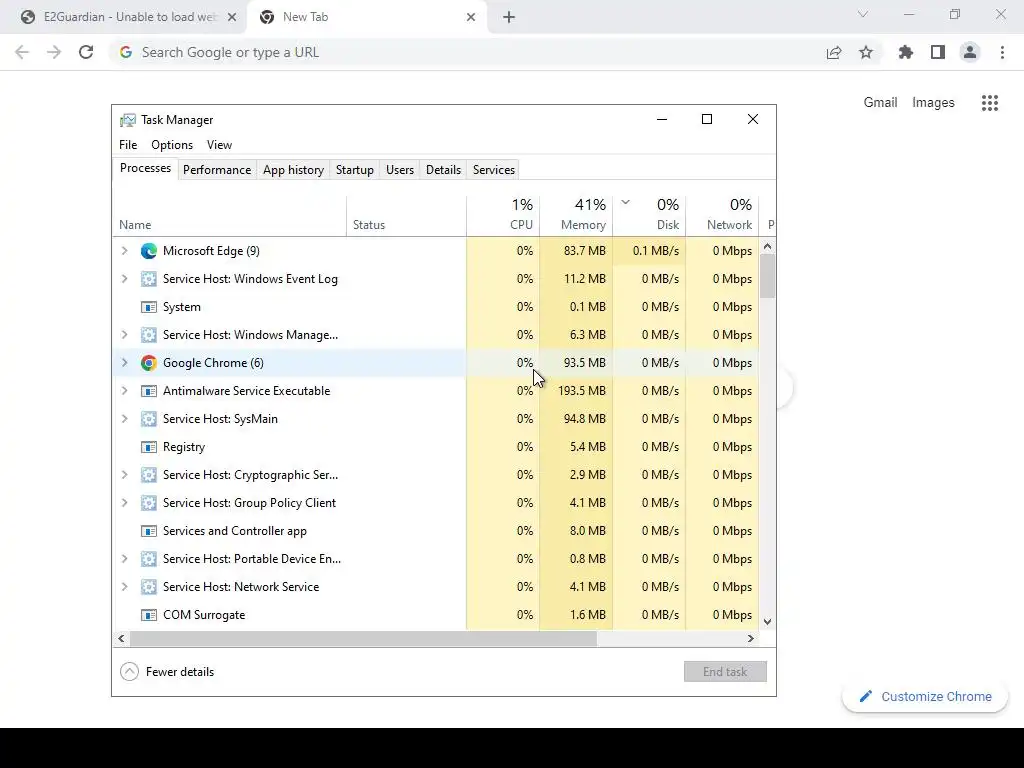Click the COM Surrogate process icon
This screenshot has width=1024, height=768.
pos(149,615)
